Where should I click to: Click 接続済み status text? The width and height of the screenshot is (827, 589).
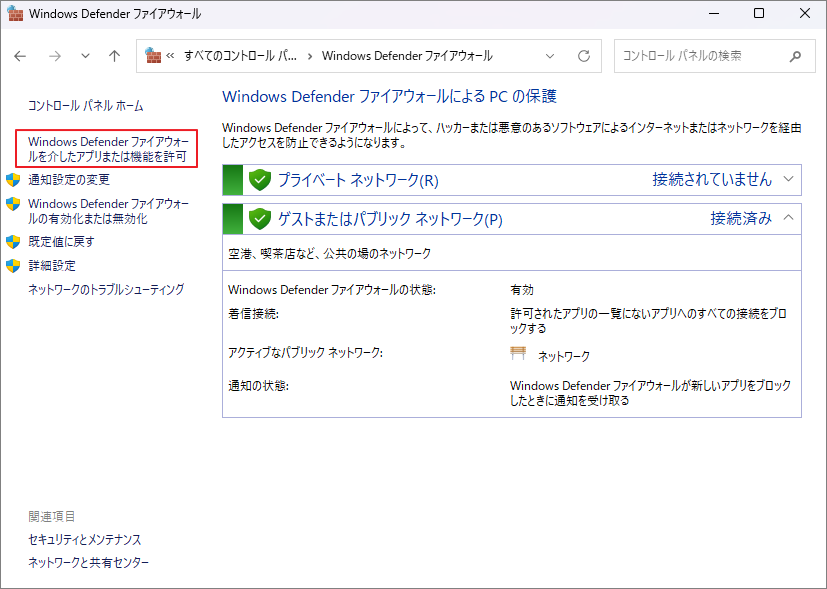[741, 218]
